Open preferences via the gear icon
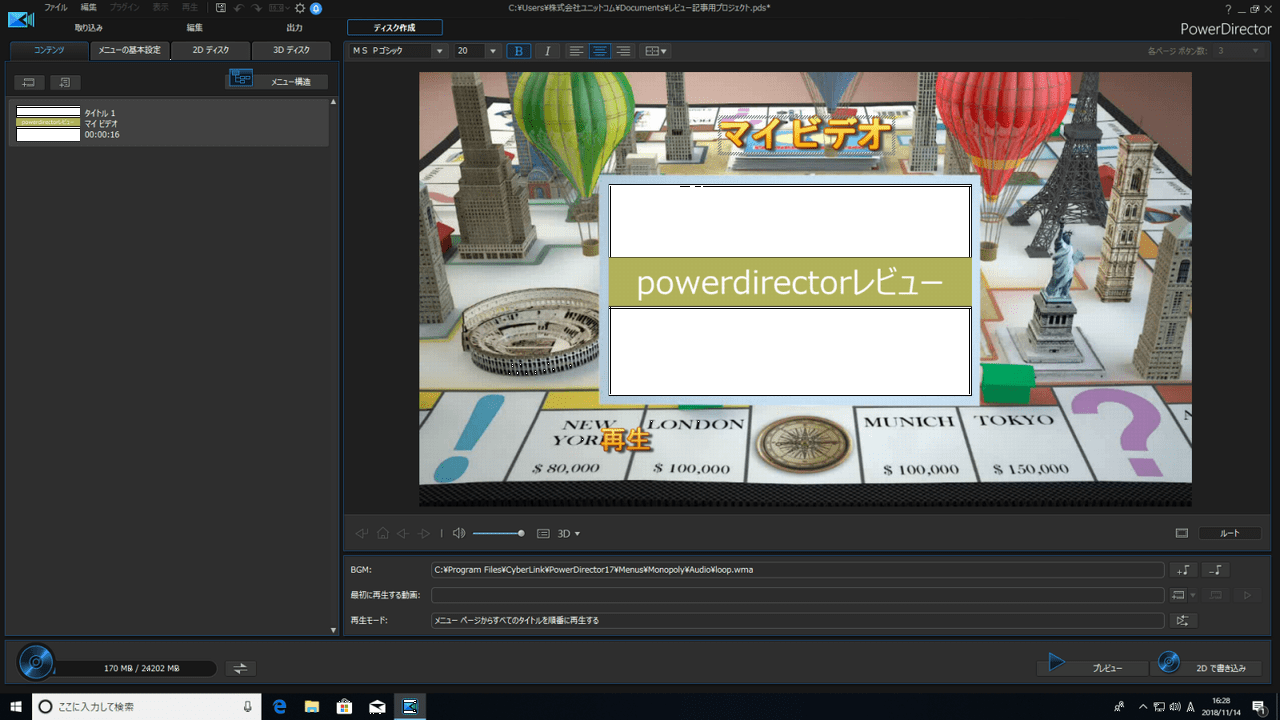Screen dimensions: 1280x720 point(300,7)
